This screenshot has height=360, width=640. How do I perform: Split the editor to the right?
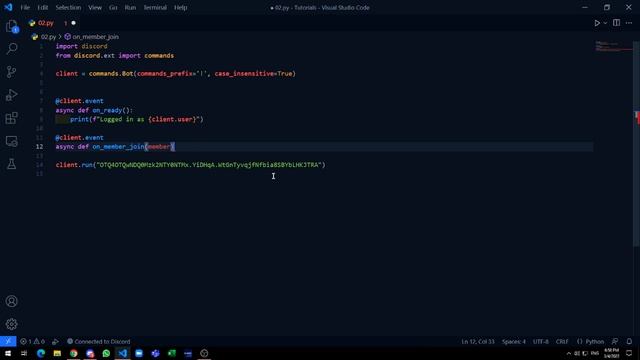[616, 23]
